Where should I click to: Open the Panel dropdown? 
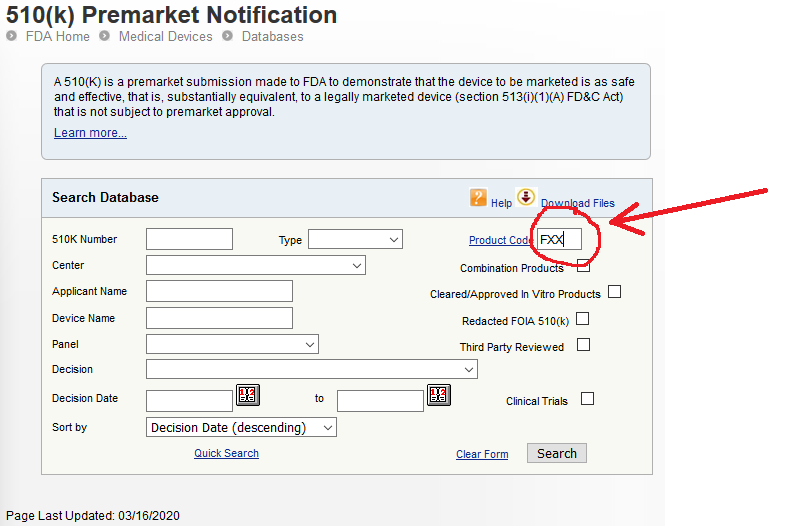click(x=232, y=344)
